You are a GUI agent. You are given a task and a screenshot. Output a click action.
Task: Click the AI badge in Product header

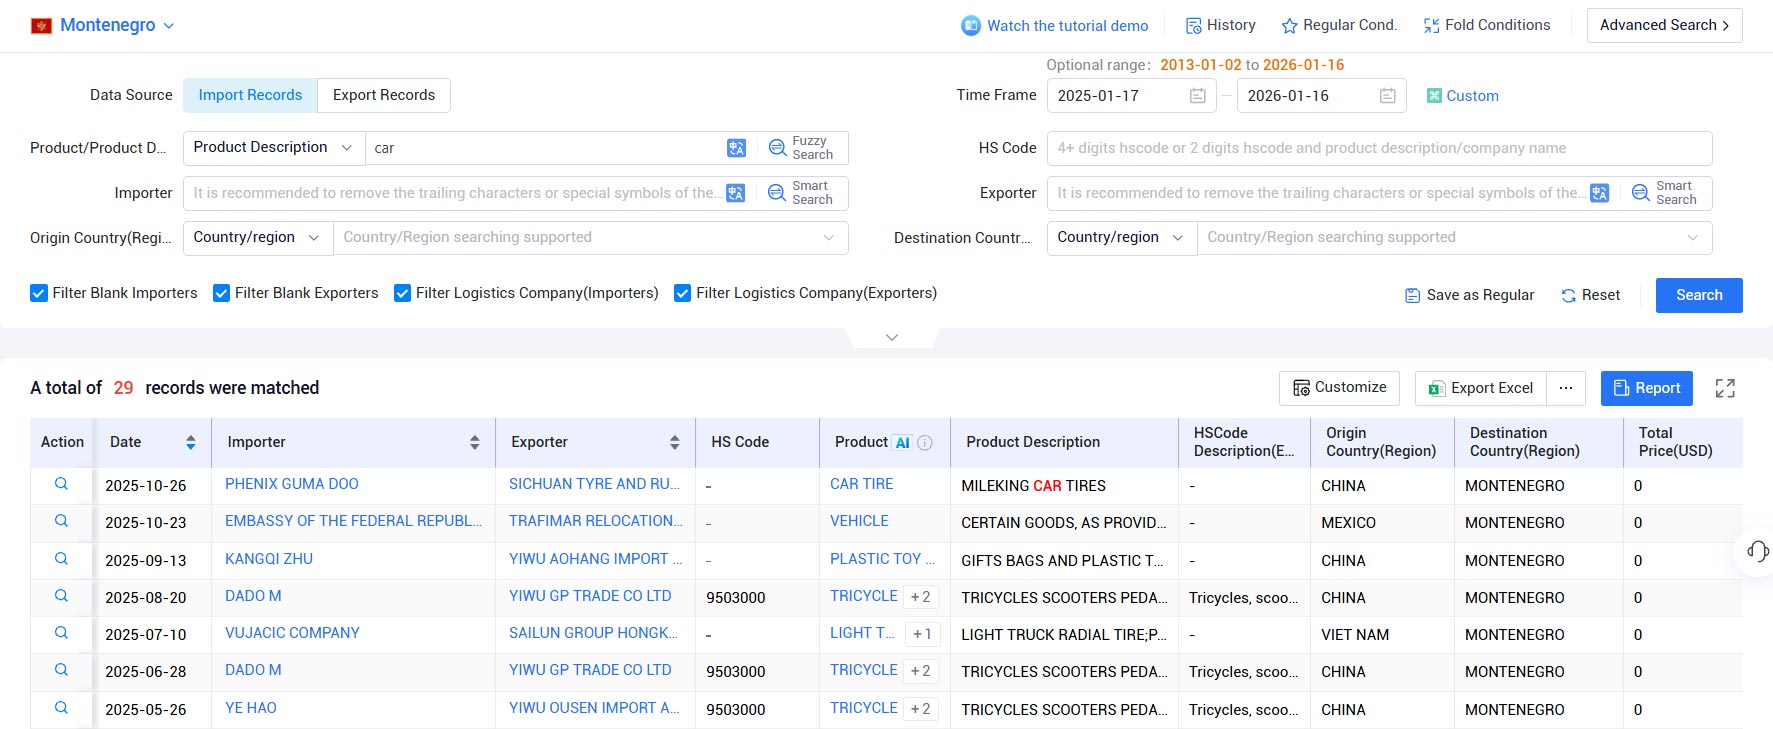pyautogui.click(x=902, y=442)
